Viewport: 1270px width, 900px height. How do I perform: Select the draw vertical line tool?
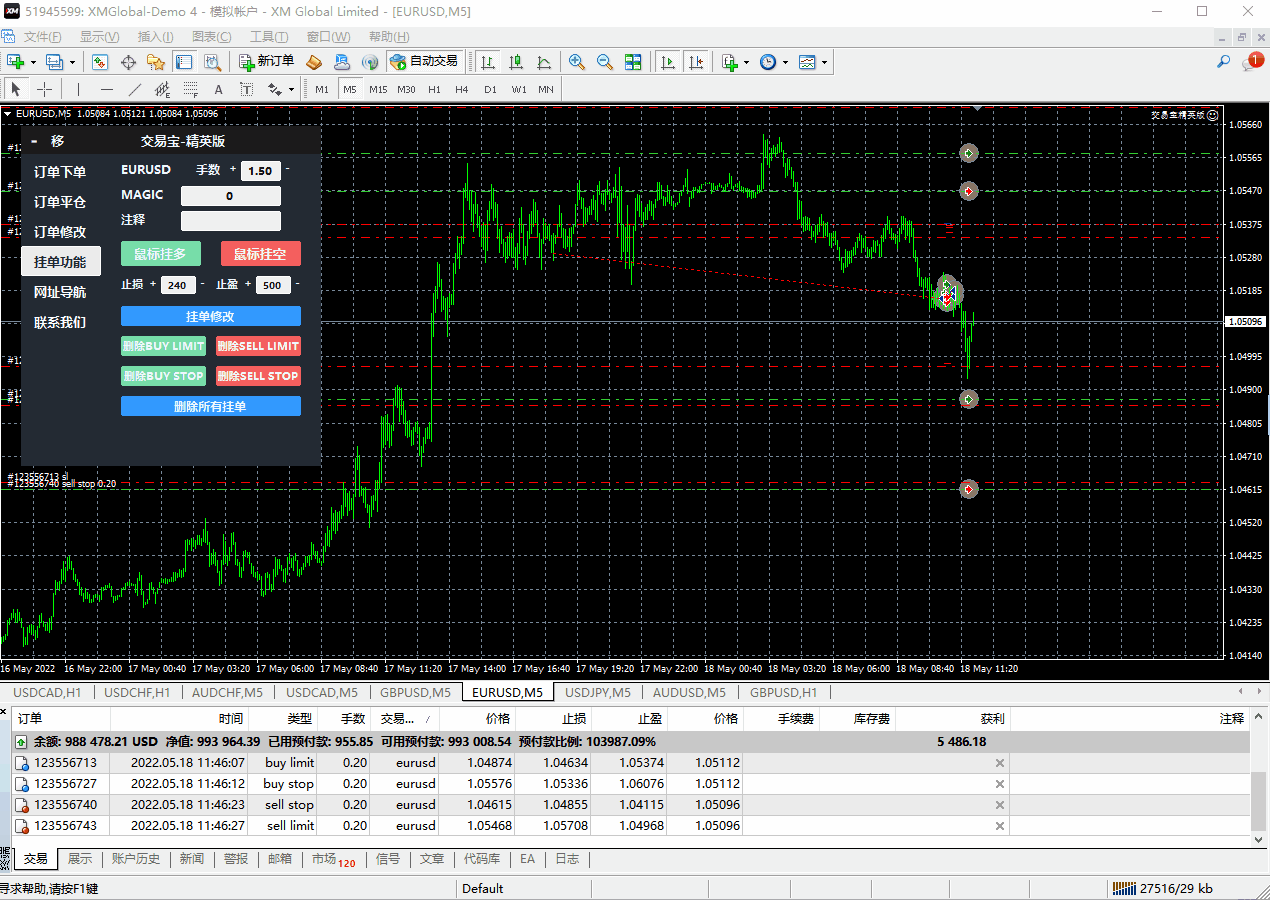pyautogui.click(x=78, y=89)
